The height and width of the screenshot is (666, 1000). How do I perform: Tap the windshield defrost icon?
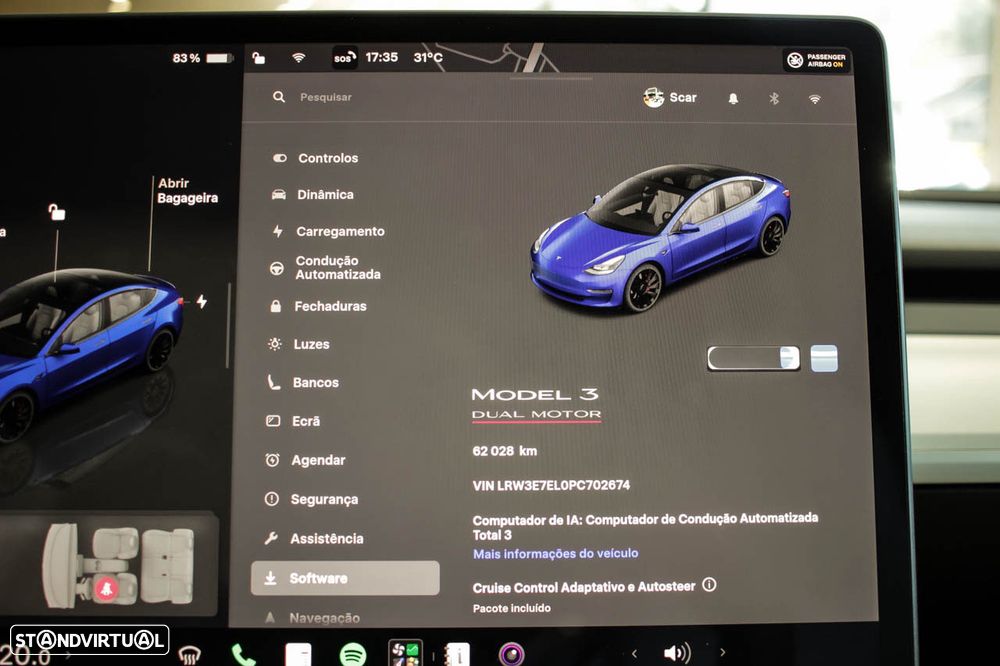click(189, 653)
